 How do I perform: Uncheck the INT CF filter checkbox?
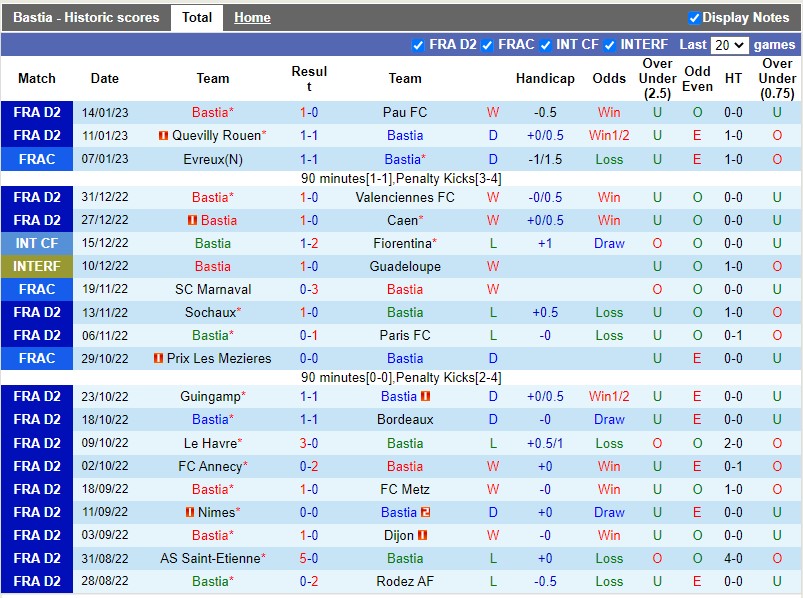(x=545, y=45)
